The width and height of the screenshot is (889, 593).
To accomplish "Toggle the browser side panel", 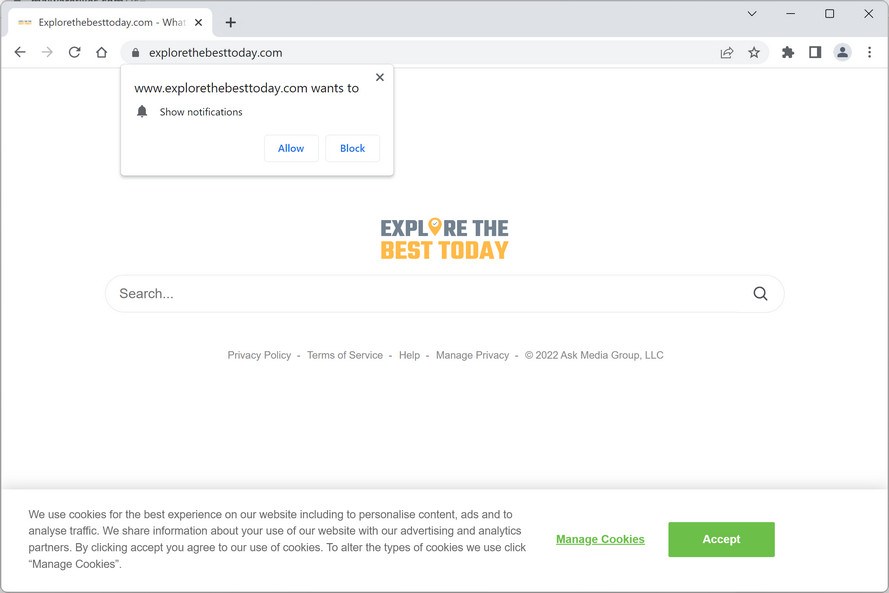I will tap(815, 53).
